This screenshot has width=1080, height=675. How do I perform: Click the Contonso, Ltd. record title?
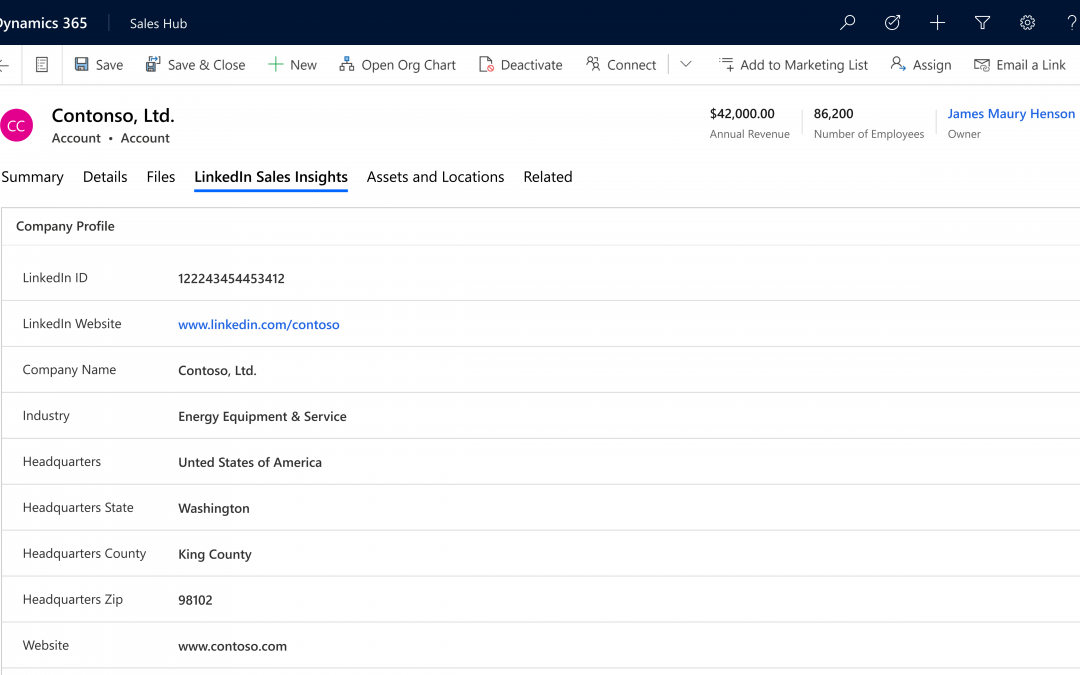coord(113,116)
